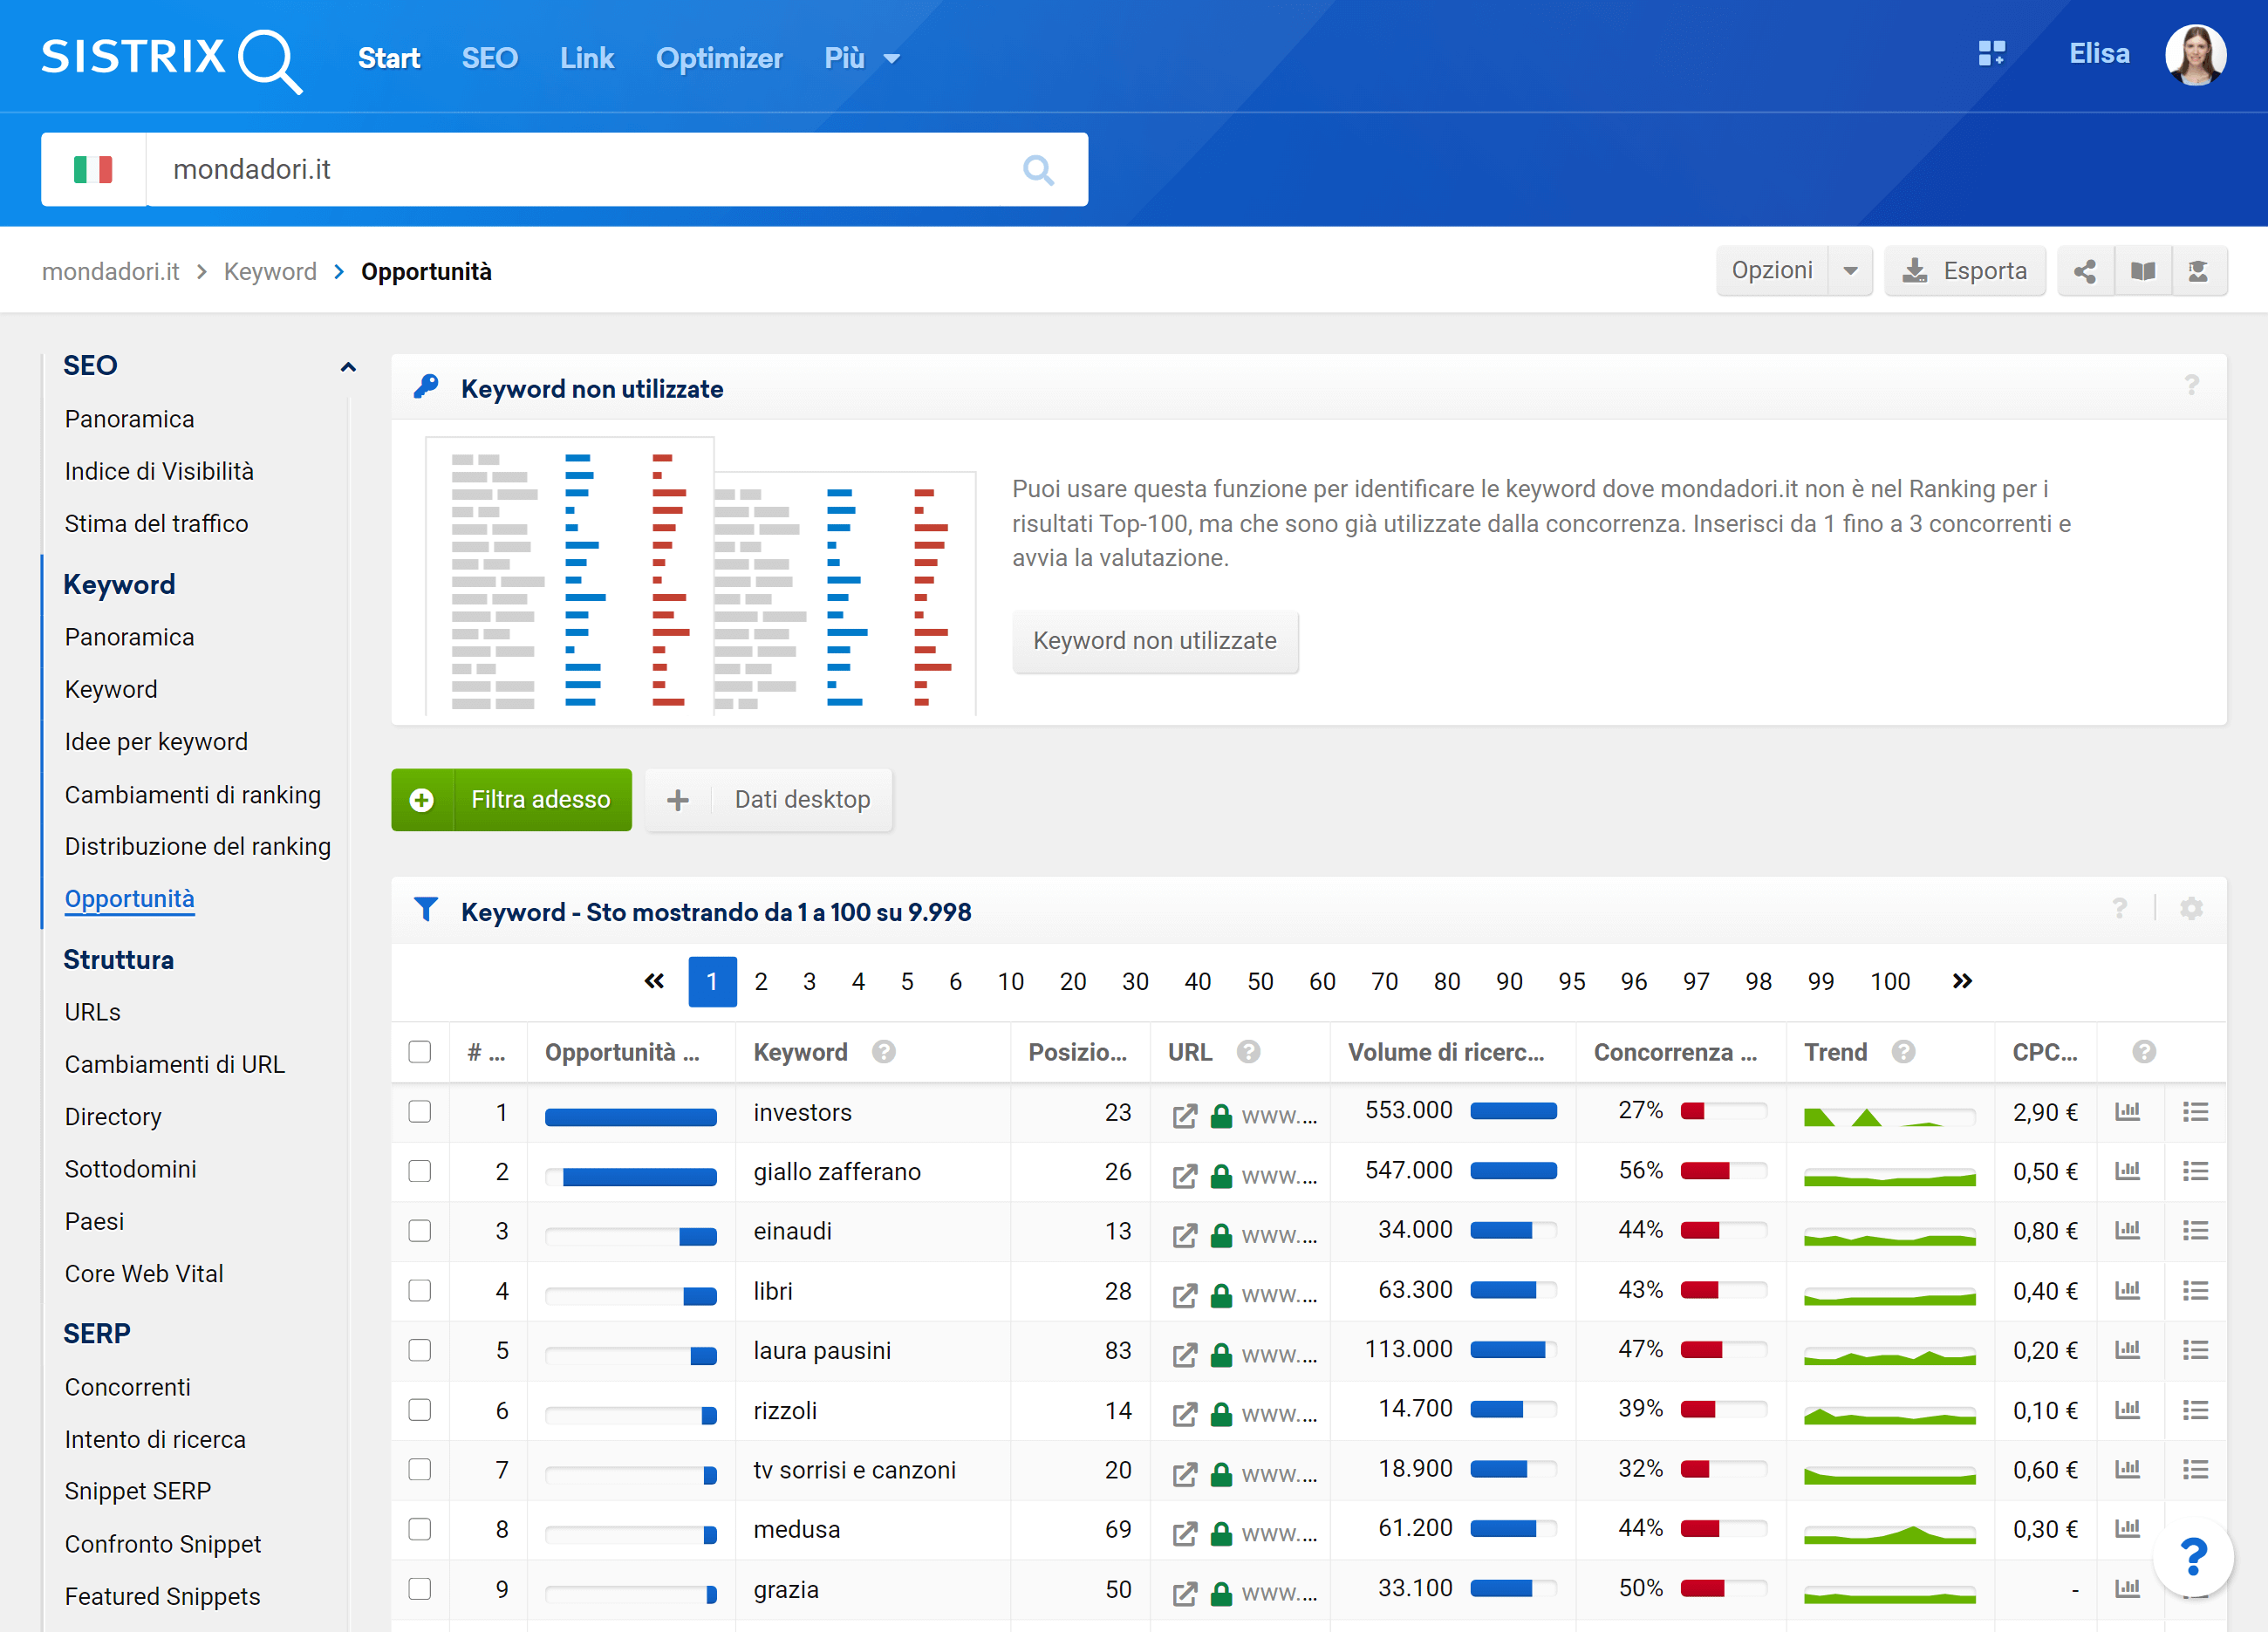This screenshot has height=1632, width=2268.
Task: Click the Filtra adesso button
Action: click(511, 800)
